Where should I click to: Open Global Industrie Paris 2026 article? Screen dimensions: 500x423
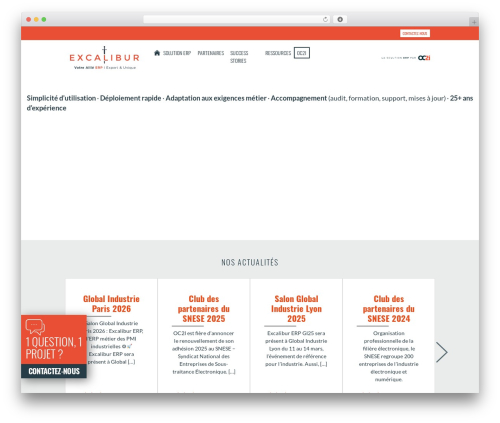111,304
